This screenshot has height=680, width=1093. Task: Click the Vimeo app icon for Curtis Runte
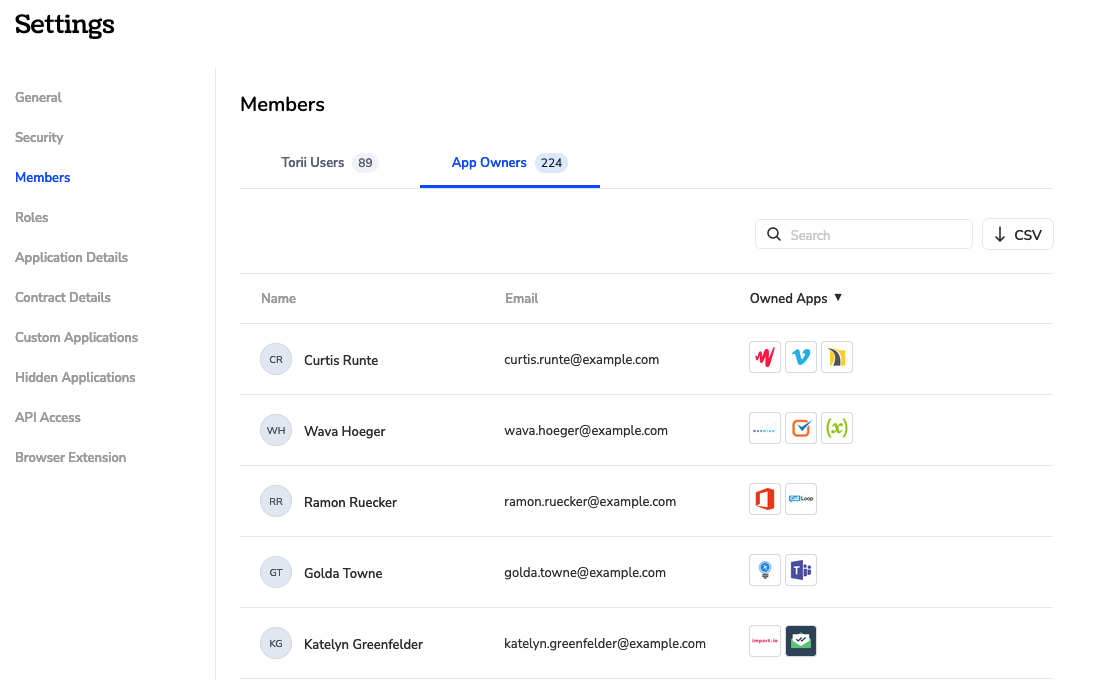pos(800,357)
